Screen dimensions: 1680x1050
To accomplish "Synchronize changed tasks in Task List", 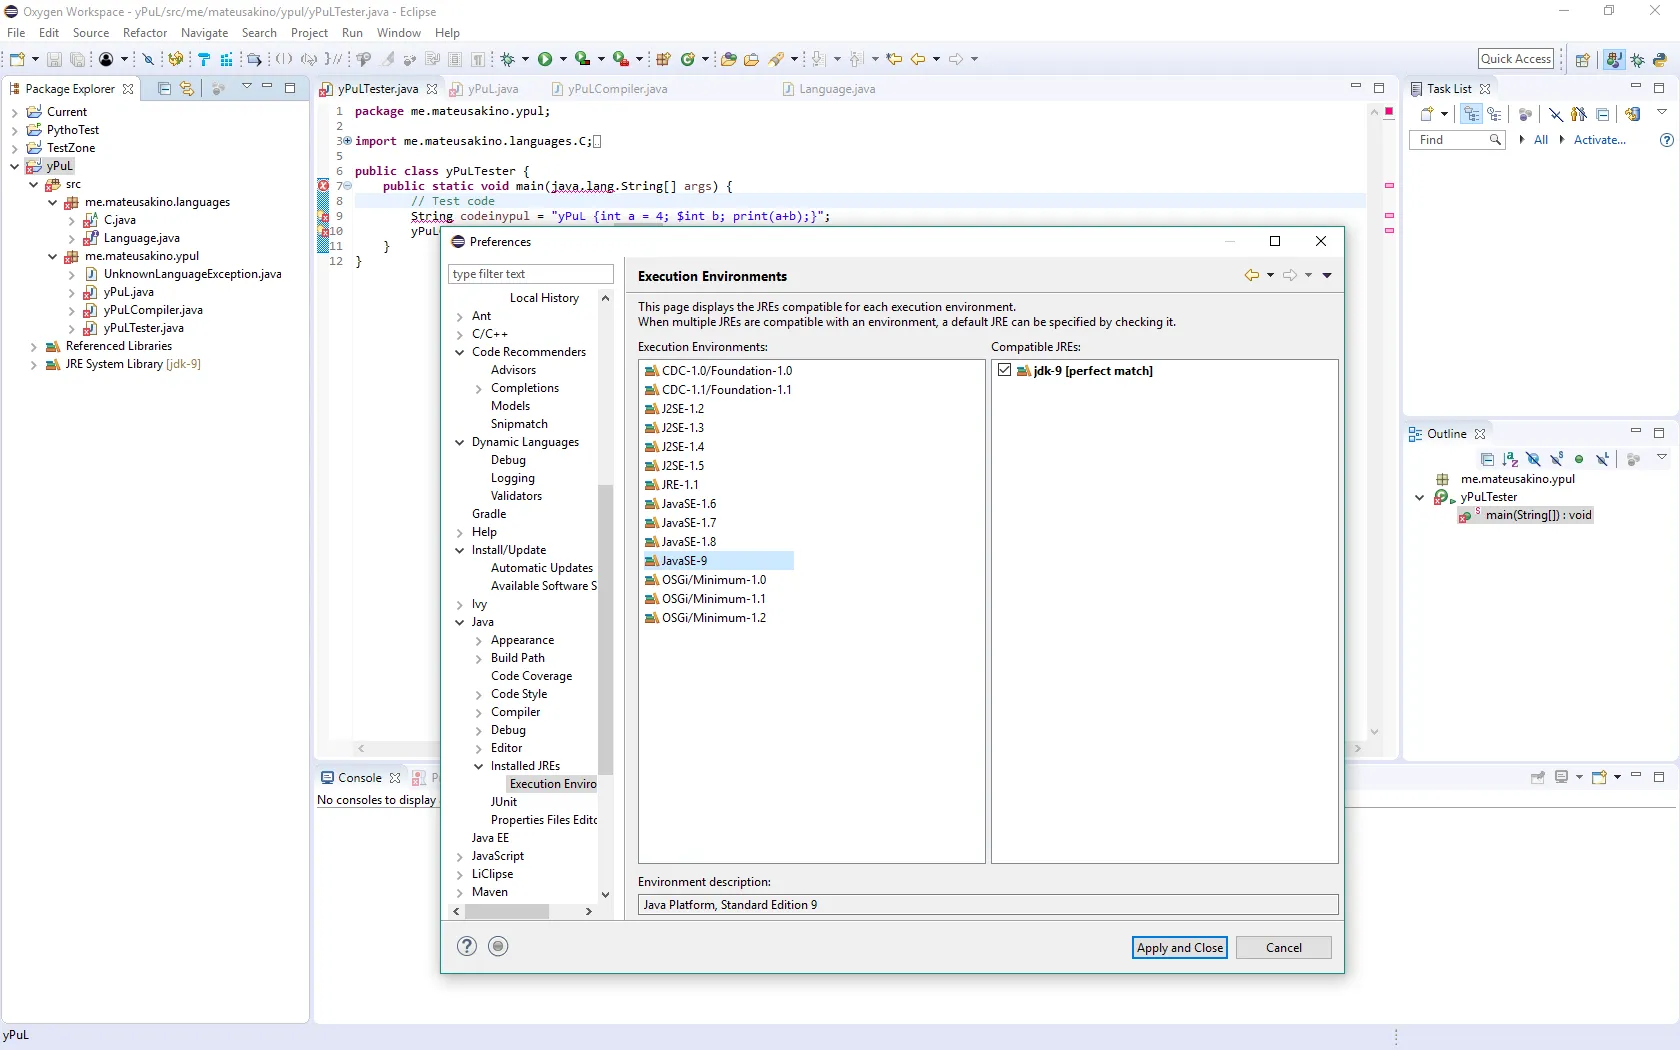I will 1633,114.
